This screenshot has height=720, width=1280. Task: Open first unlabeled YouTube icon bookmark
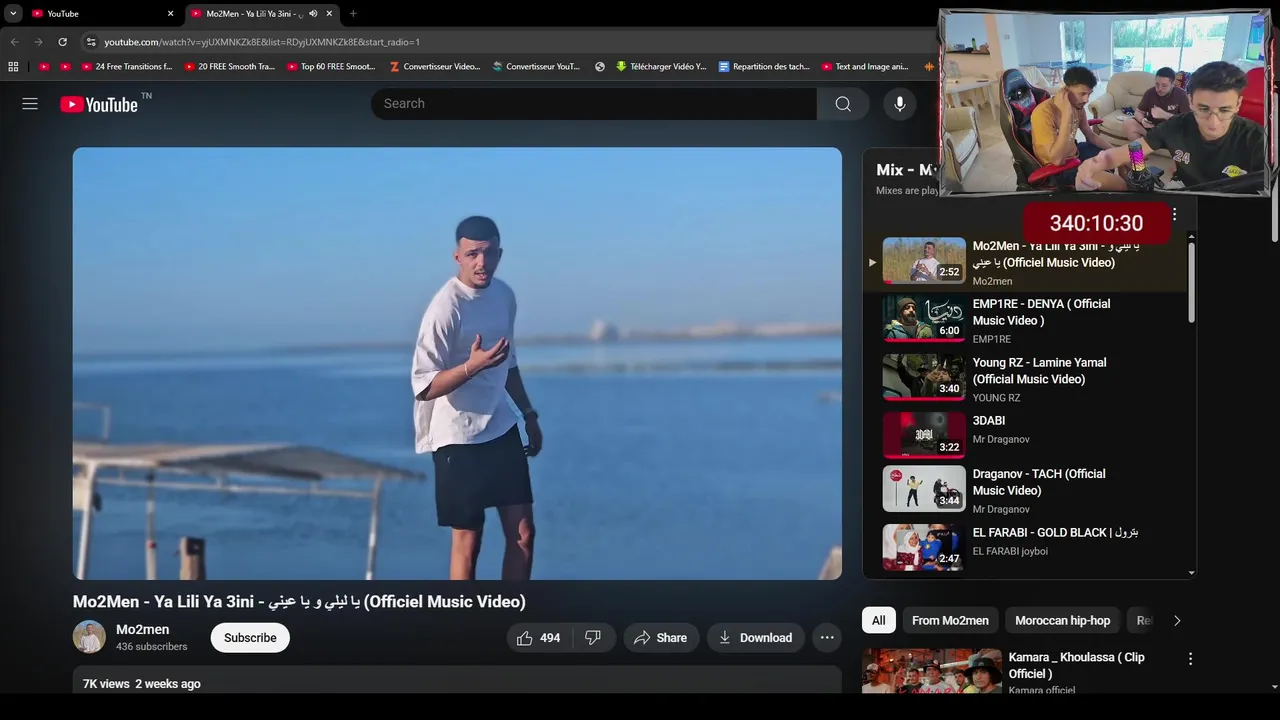click(x=44, y=67)
